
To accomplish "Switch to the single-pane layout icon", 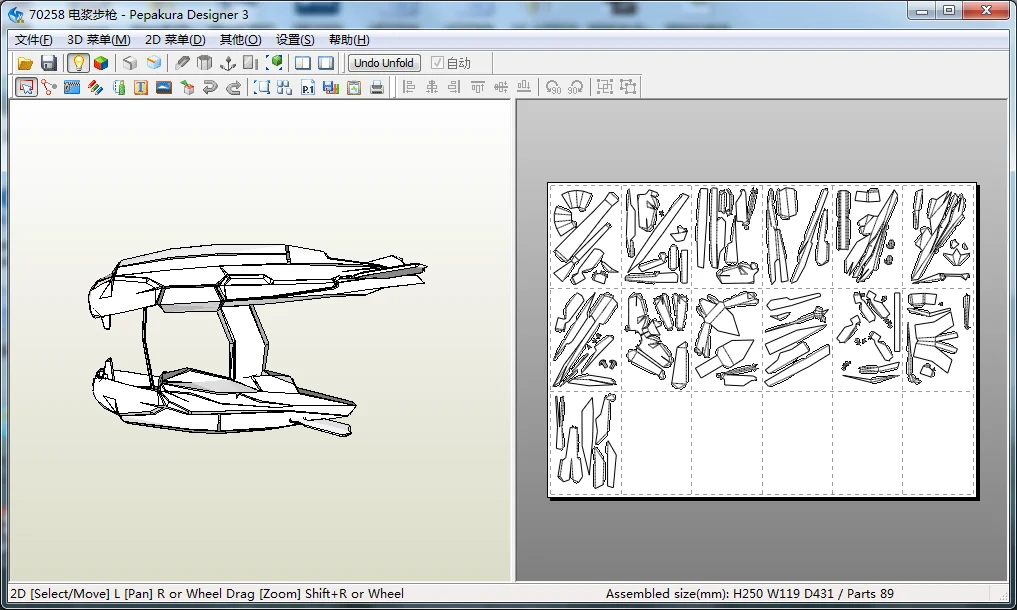I will [326, 63].
